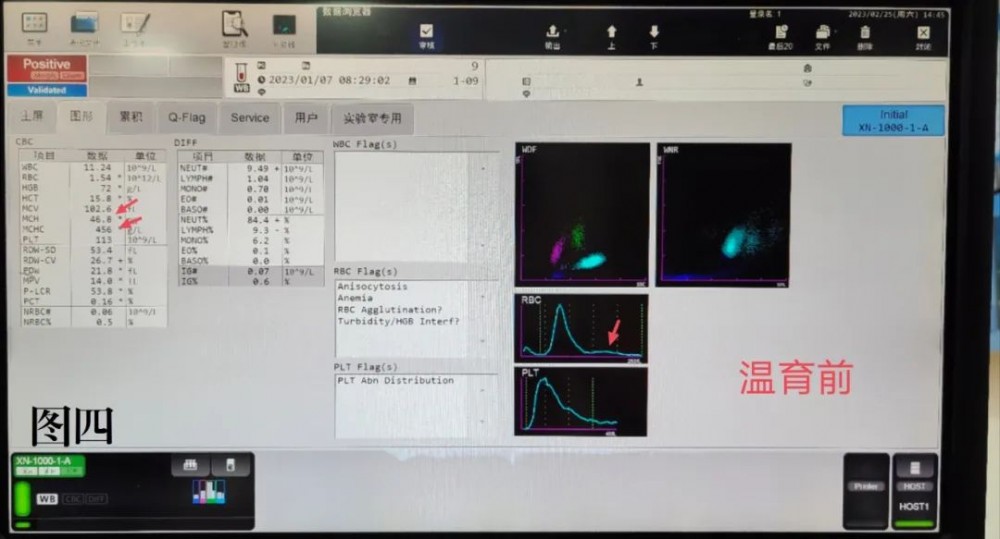Viewport: 1000px width, 539px height.
Task: Click the blue Validated status label
Action: click(x=47, y=90)
